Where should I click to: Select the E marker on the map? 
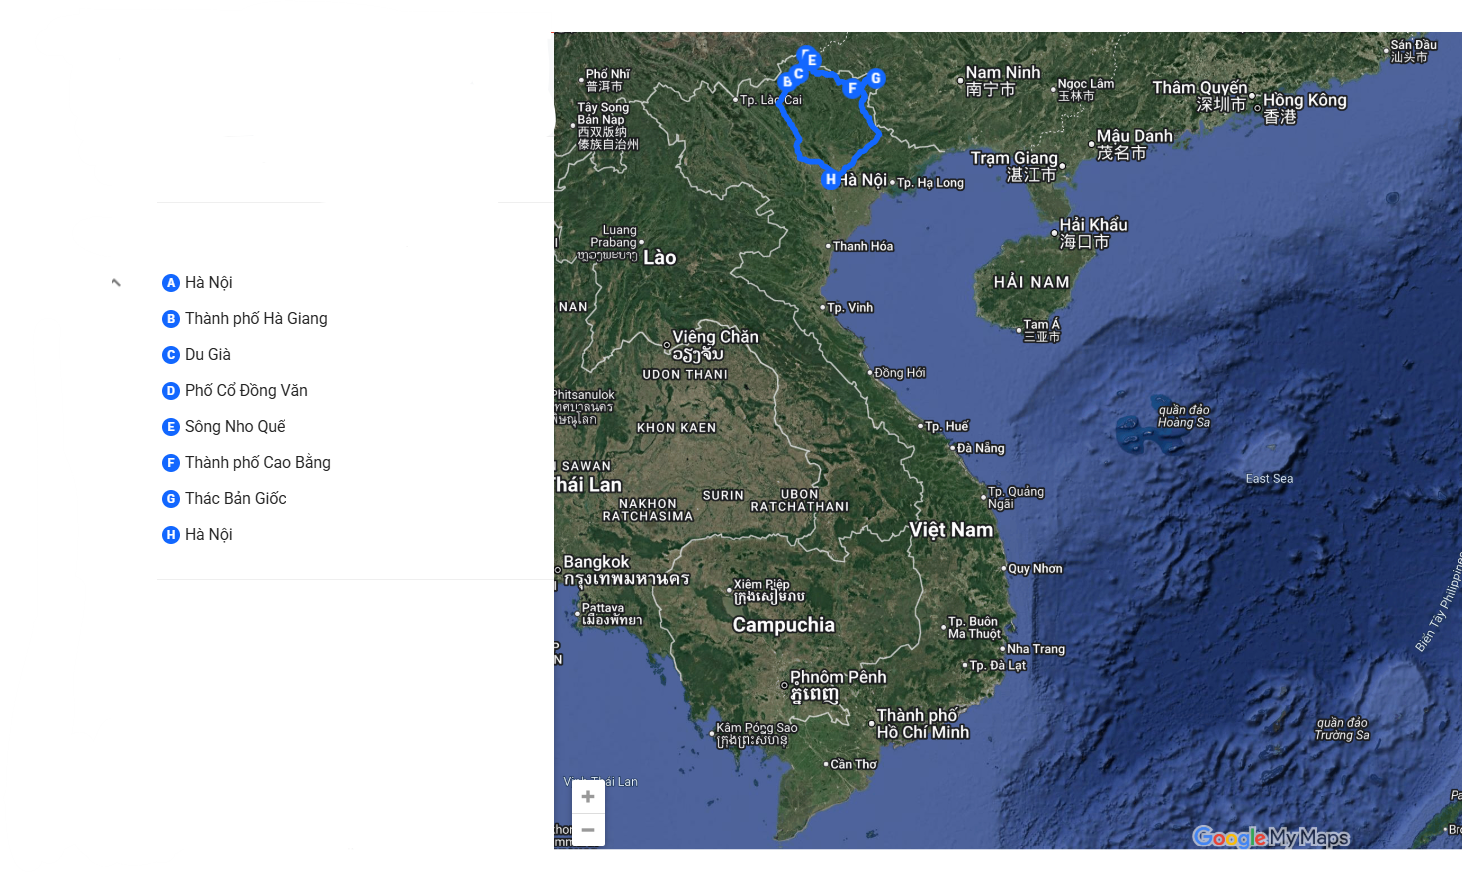(812, 60)
